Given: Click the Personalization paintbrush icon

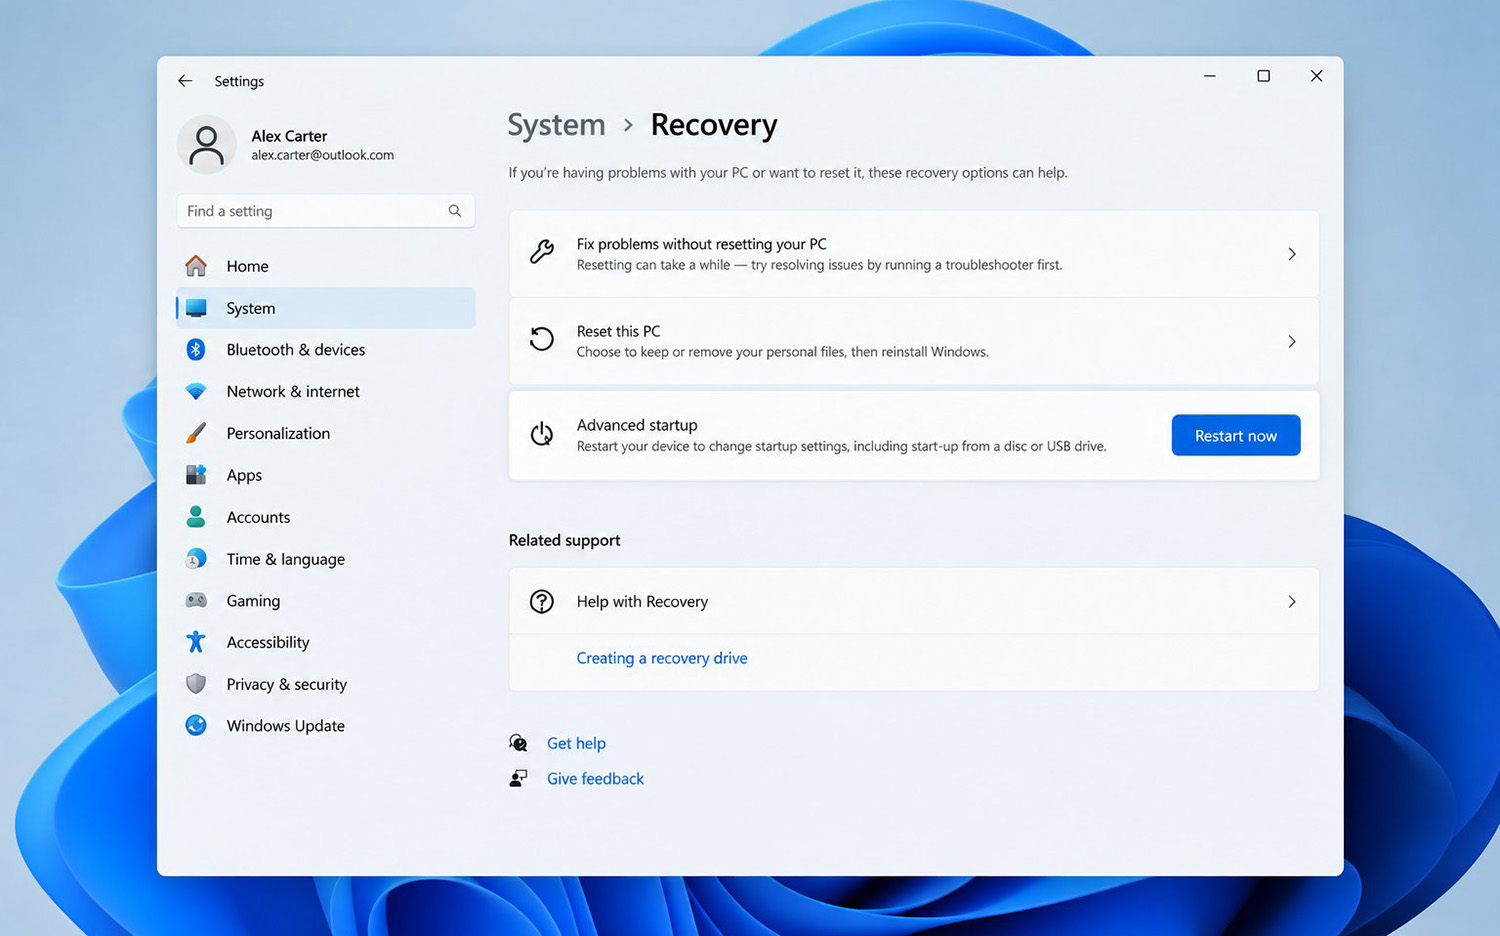Looking at the screenshot, I should point(196,433).
